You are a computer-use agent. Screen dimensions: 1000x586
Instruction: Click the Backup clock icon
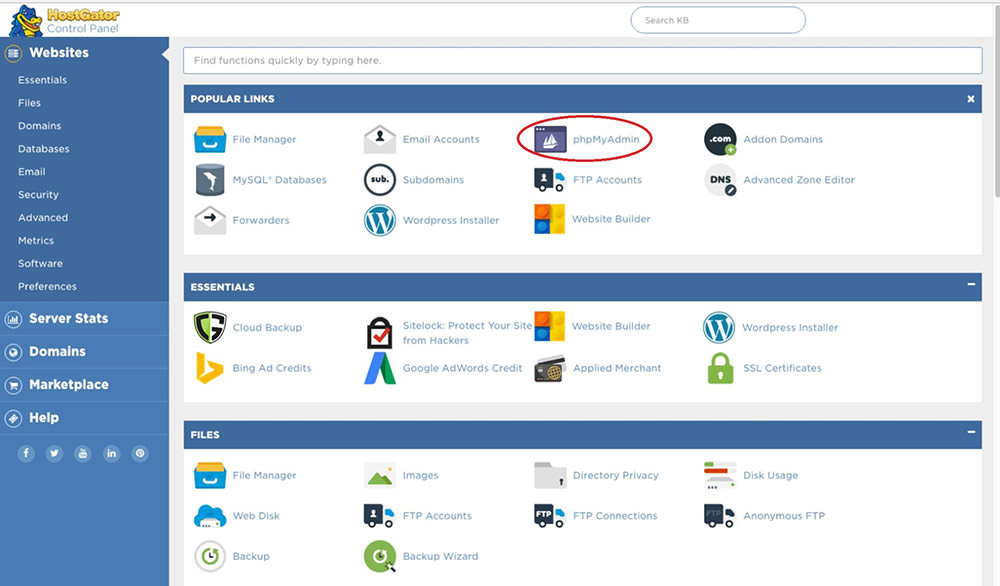pos(210,556)
